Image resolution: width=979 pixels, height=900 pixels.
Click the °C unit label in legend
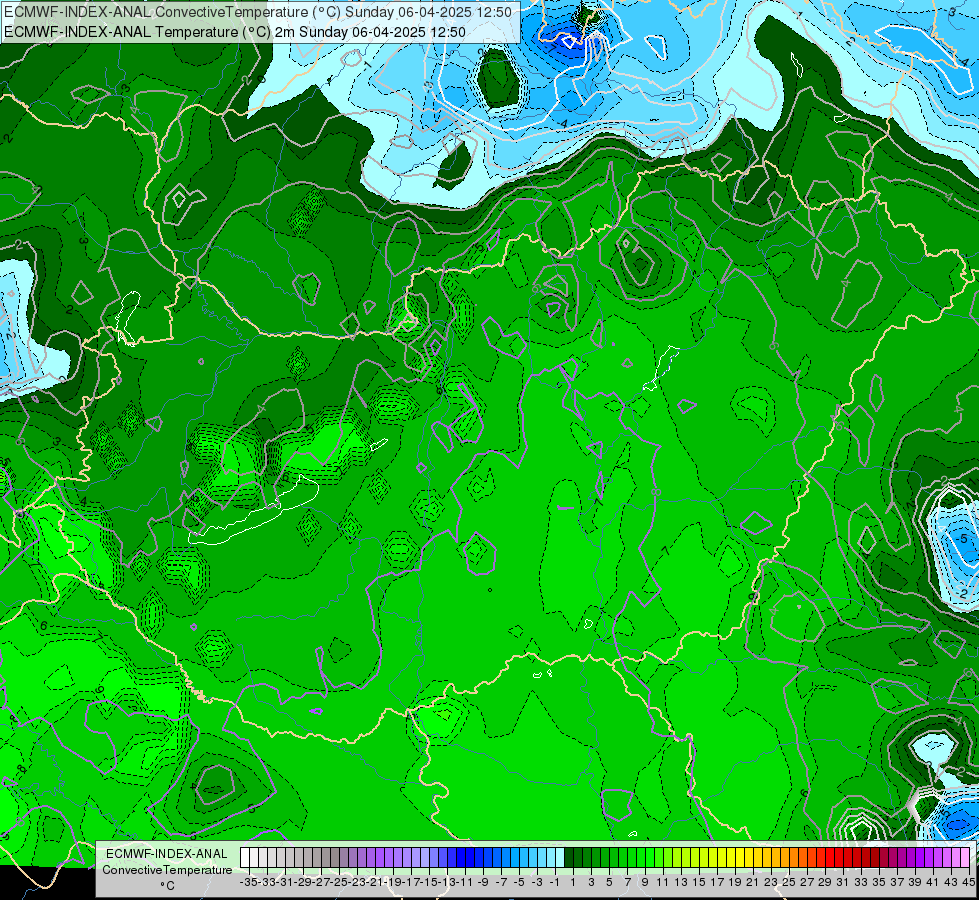point(167,886)
